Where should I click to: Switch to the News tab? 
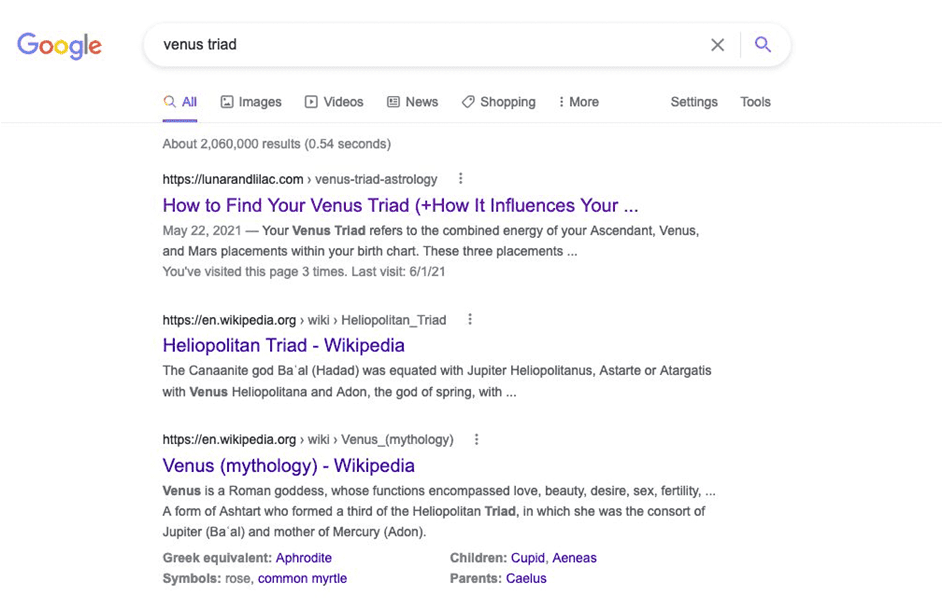click(412, 102)
